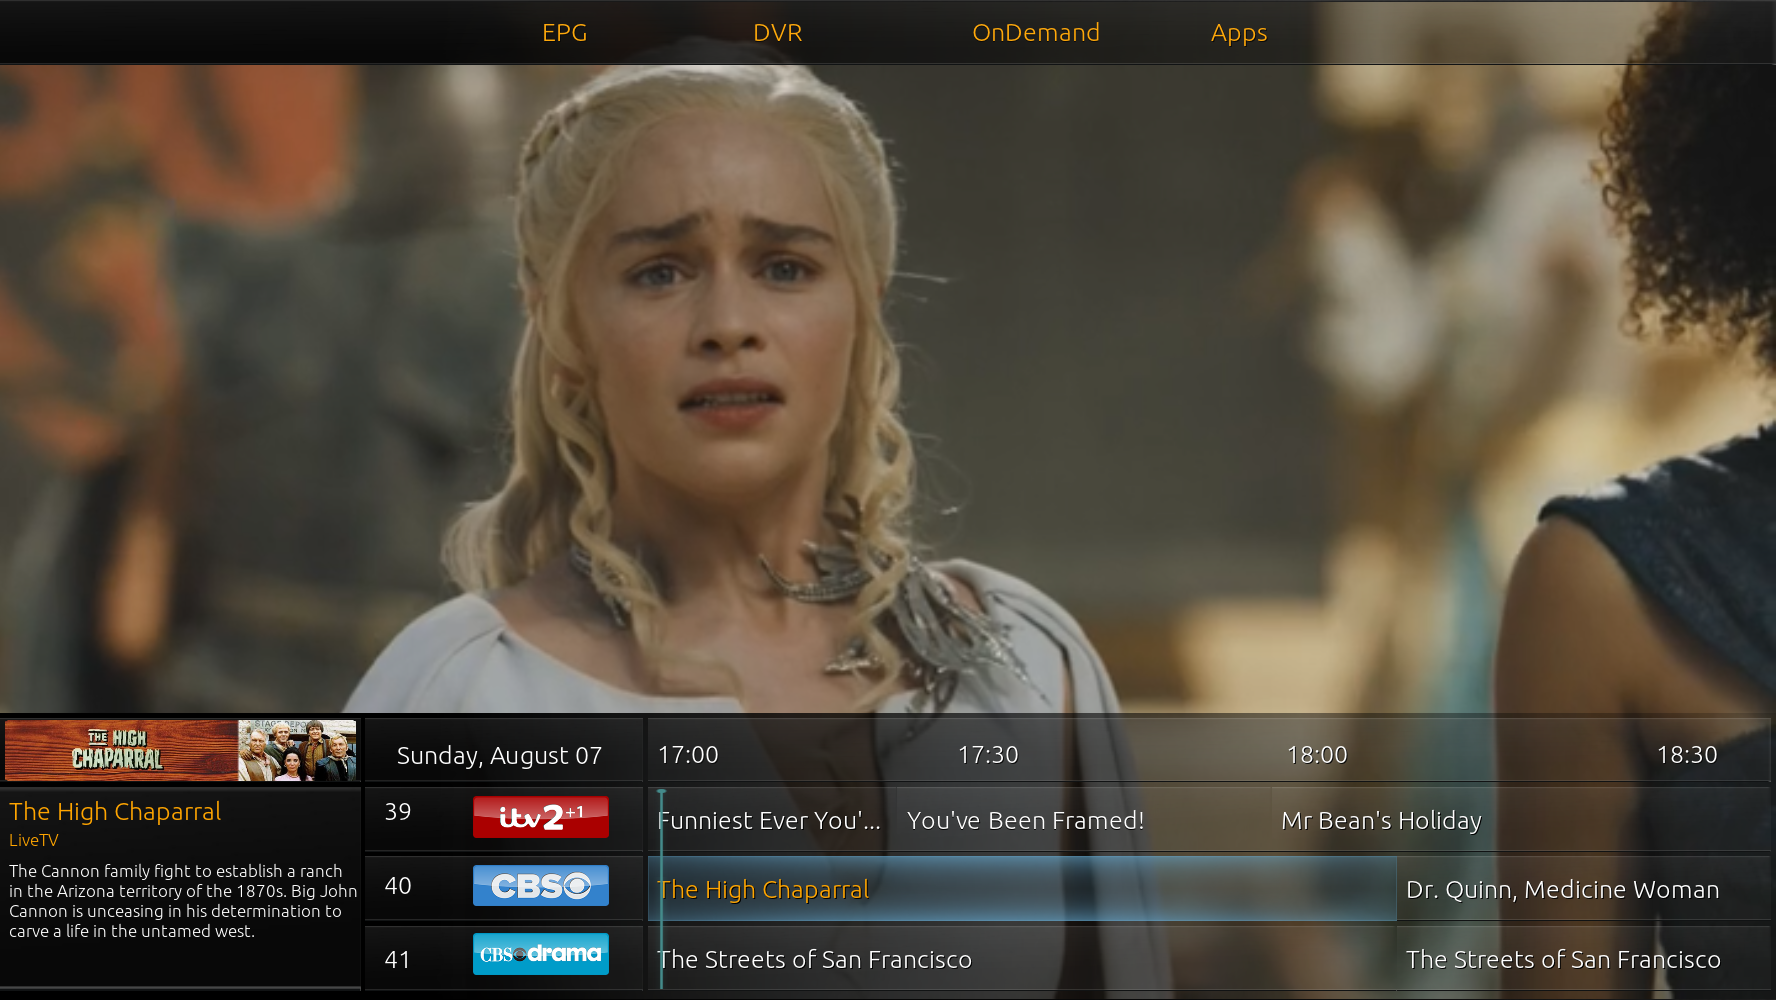The image size is (1776, 1000).
Task: Click The High Chaparral title in info panel
Action: (115, 811)
